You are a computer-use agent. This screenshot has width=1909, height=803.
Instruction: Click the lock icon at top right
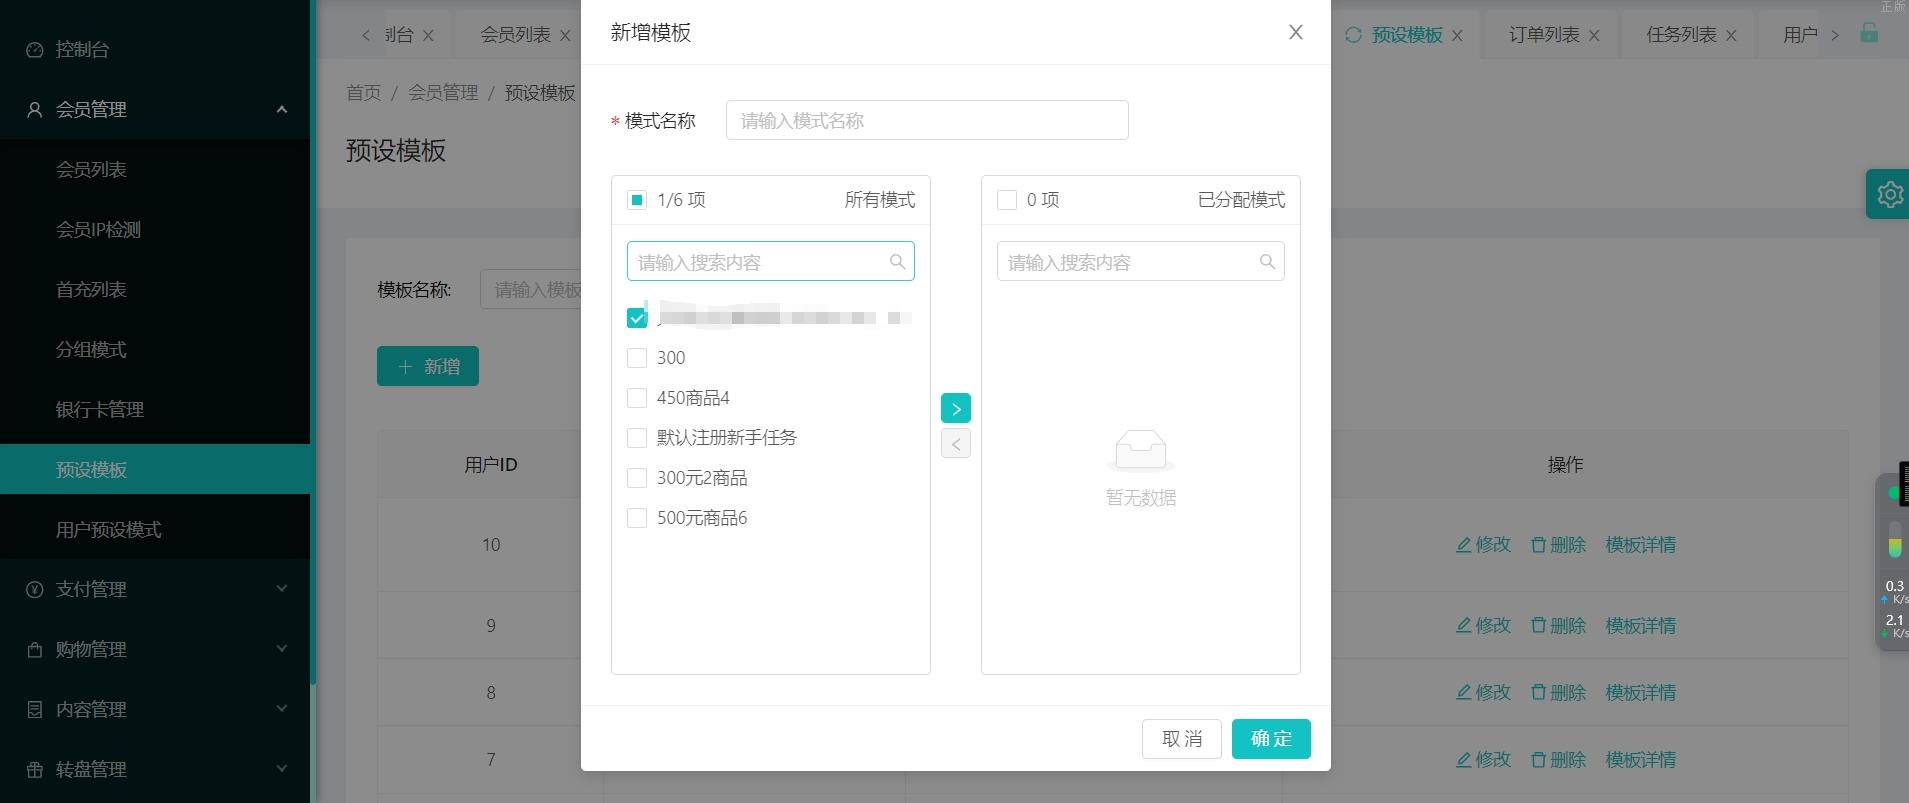(1868, 33)
